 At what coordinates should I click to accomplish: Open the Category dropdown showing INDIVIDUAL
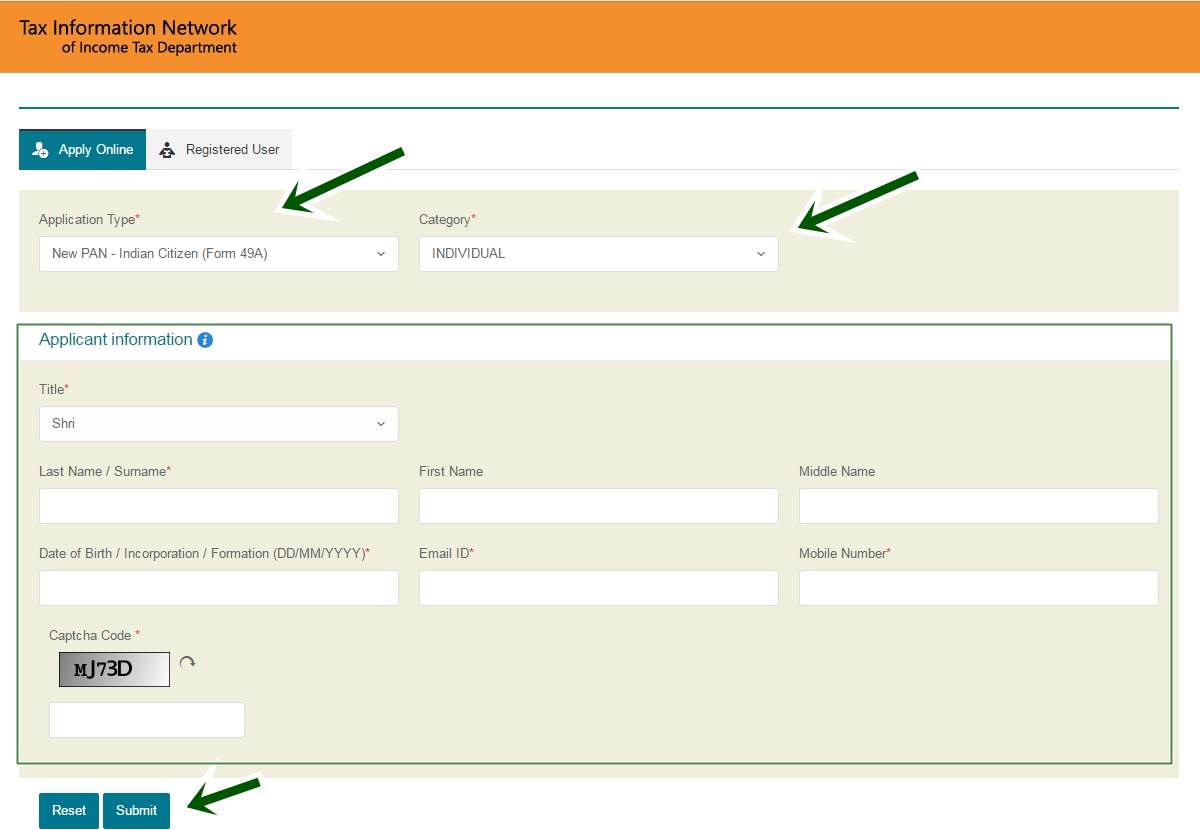tap(598, 253)
